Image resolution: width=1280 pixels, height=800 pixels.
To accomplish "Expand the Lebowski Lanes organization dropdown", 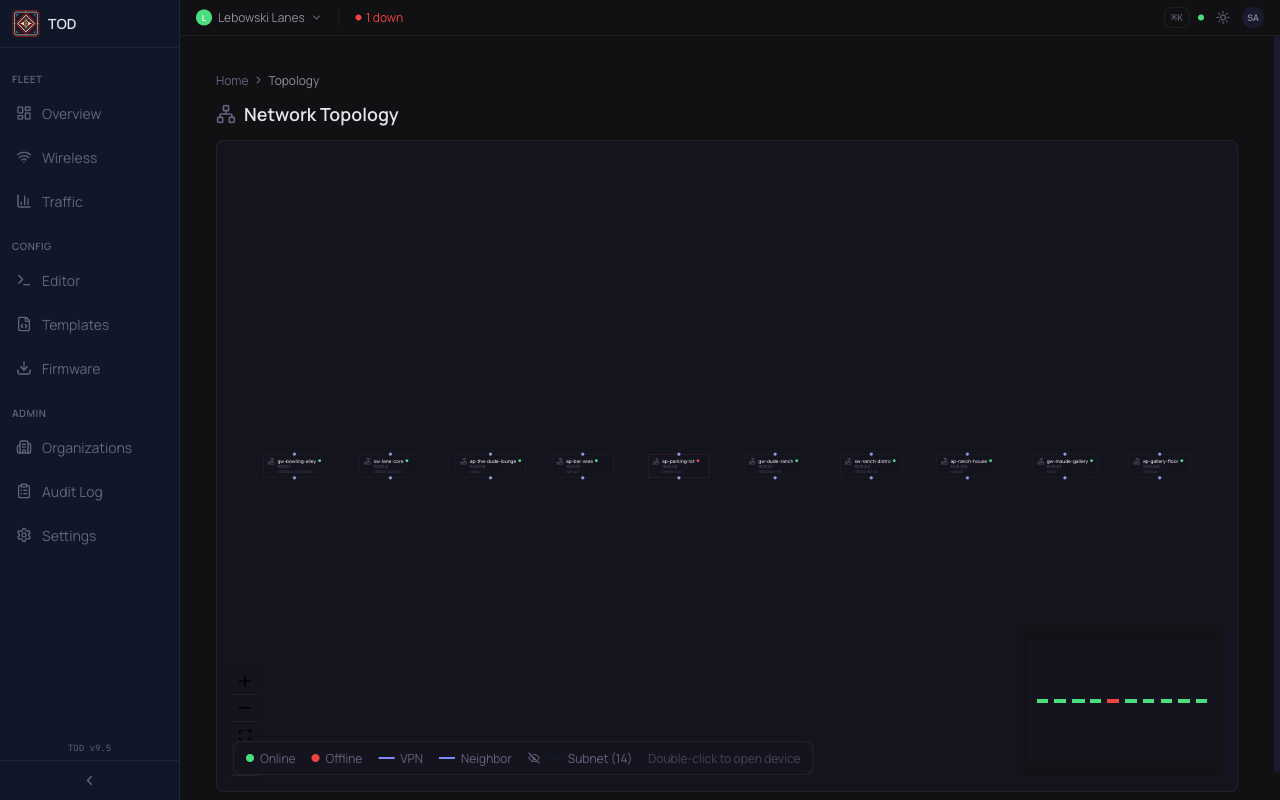I will pos(260,17).
